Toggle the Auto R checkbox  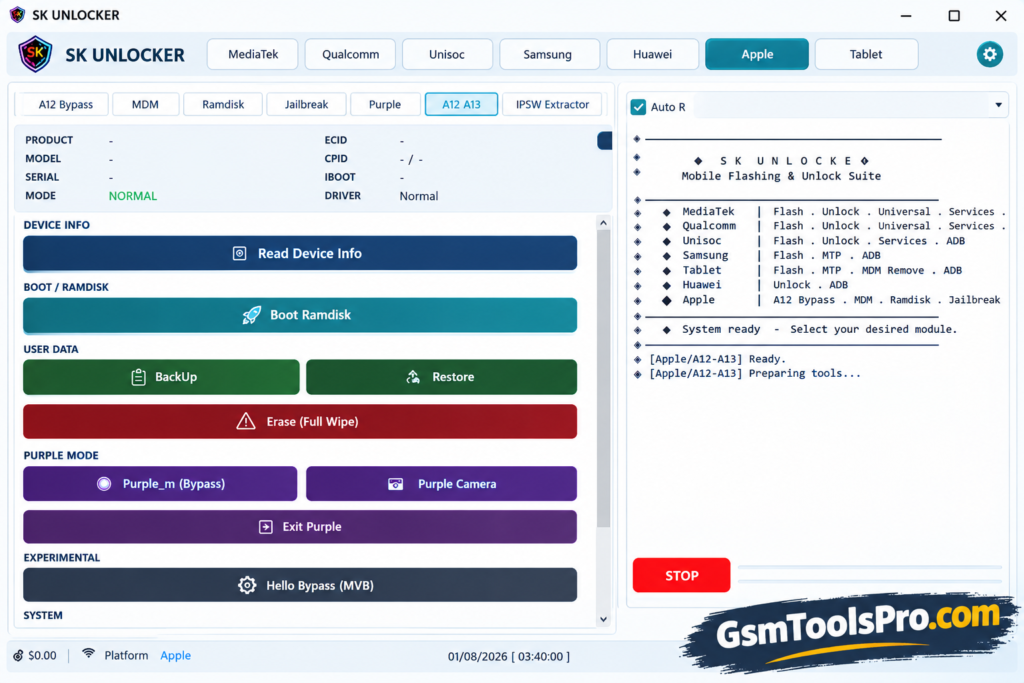click(x=638, y=106)
